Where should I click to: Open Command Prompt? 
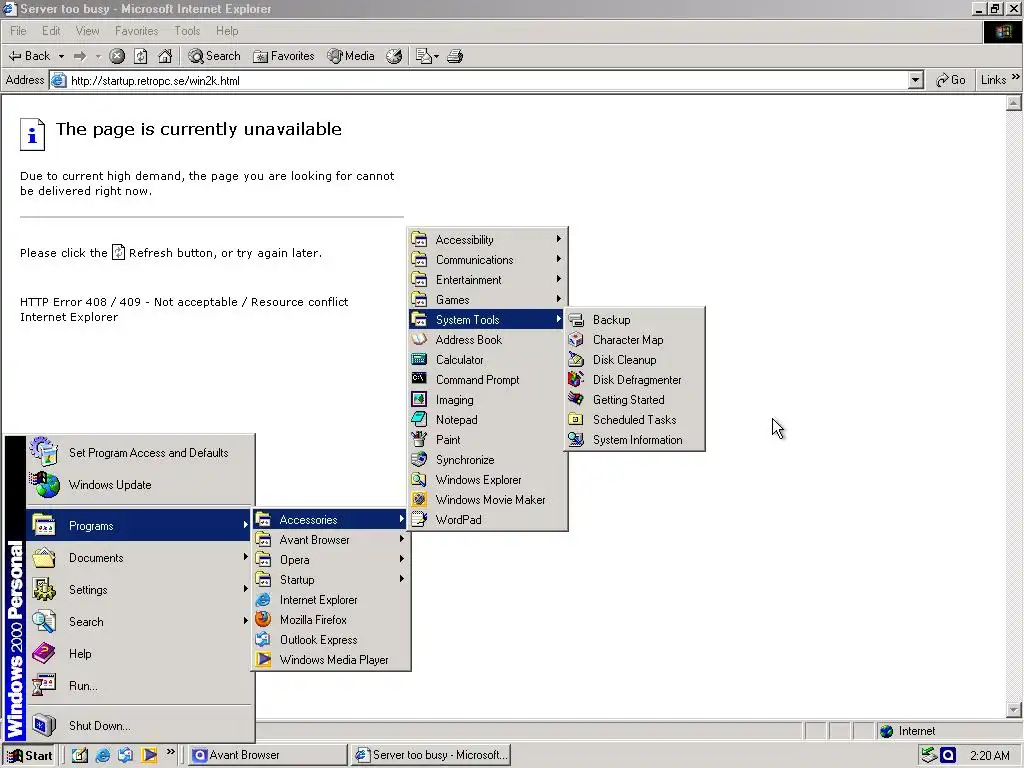487,380
